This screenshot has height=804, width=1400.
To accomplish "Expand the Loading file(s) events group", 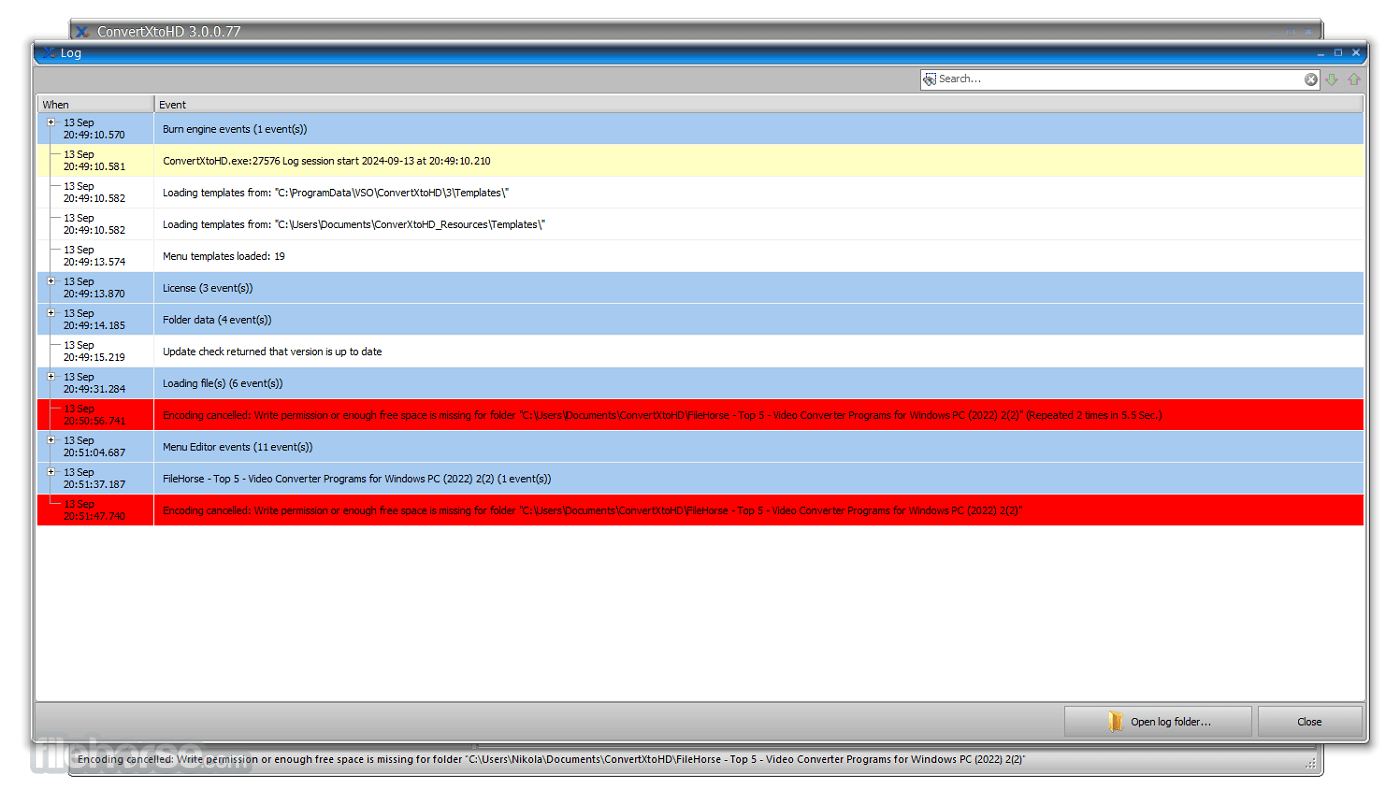I will [52, 377].
